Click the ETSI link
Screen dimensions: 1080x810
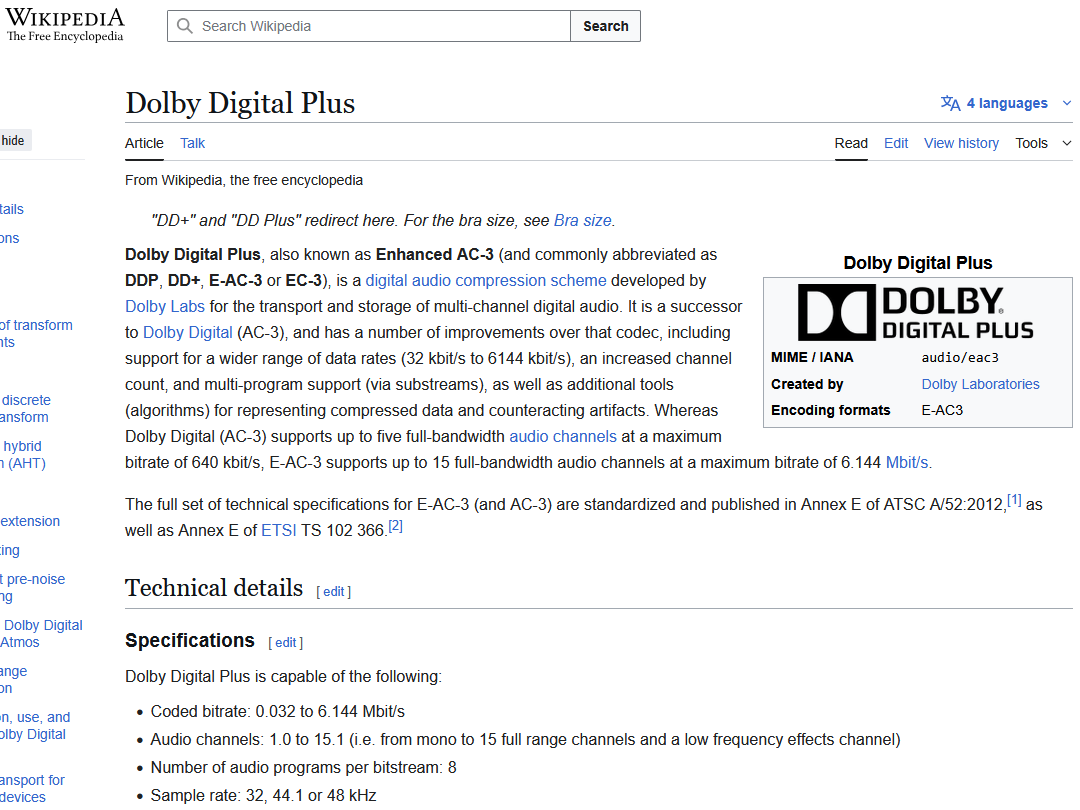(279, 530)
